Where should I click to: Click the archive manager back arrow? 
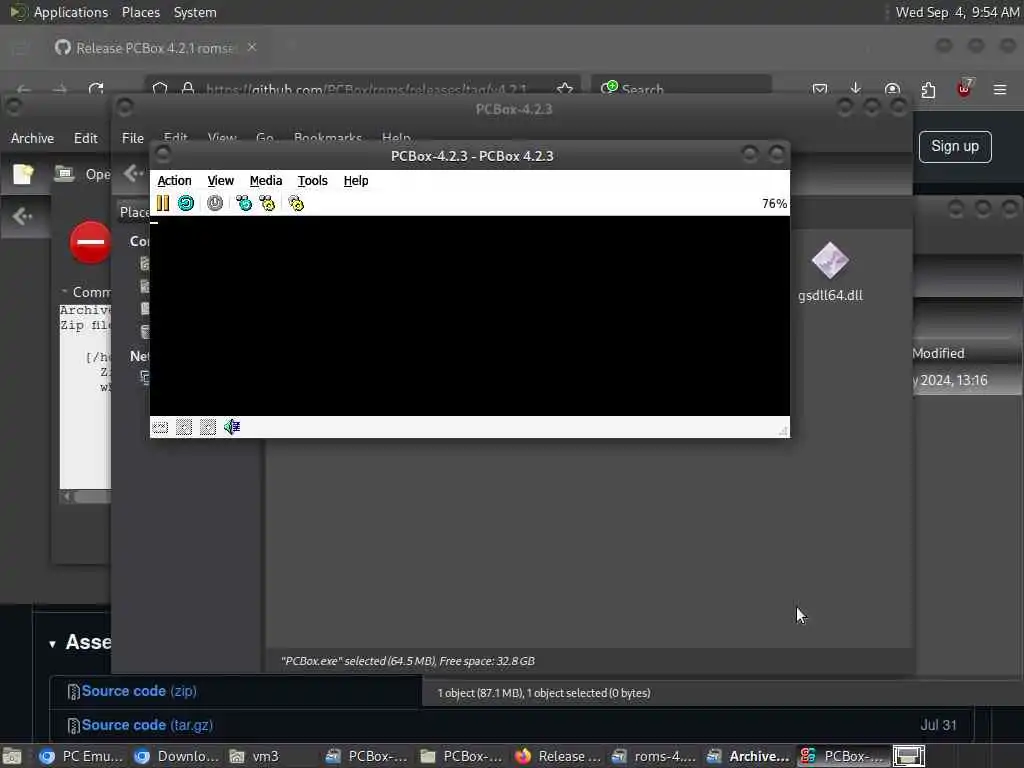(x=22, y=216)
